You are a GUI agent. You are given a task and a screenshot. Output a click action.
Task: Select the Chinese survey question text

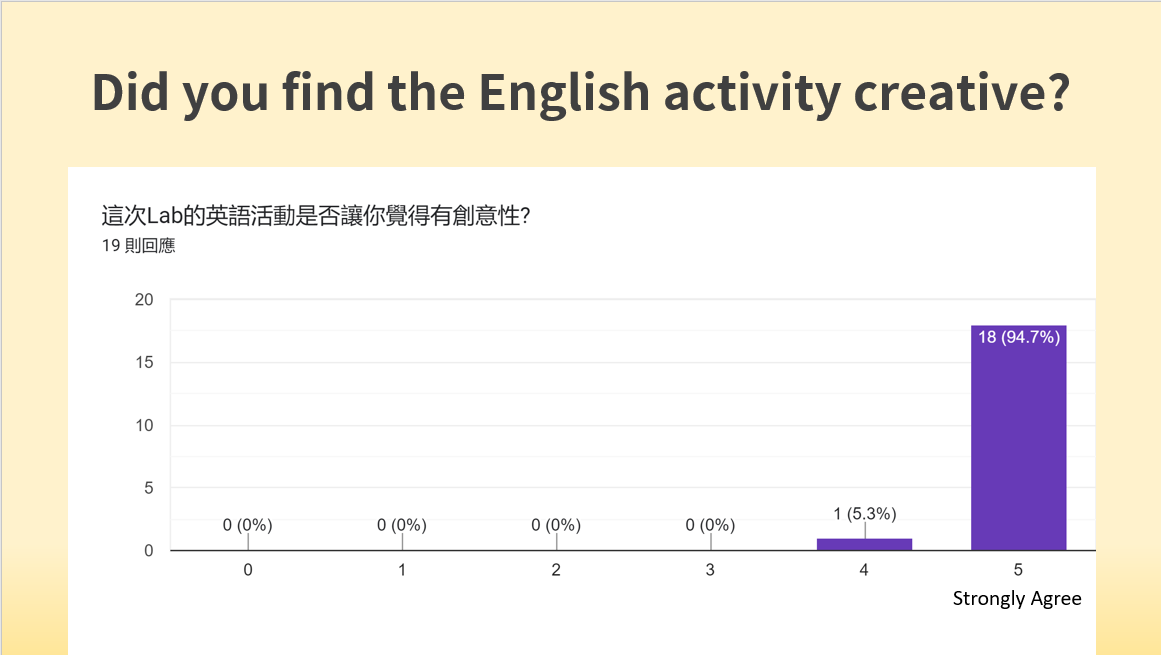315,215
